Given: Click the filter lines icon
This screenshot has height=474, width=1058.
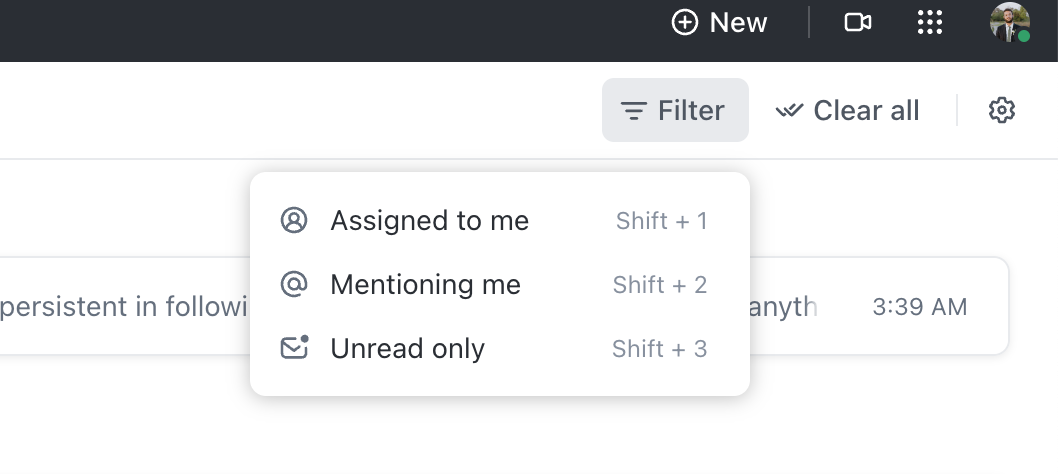Looking at the screenshot, I should [634, 111].
